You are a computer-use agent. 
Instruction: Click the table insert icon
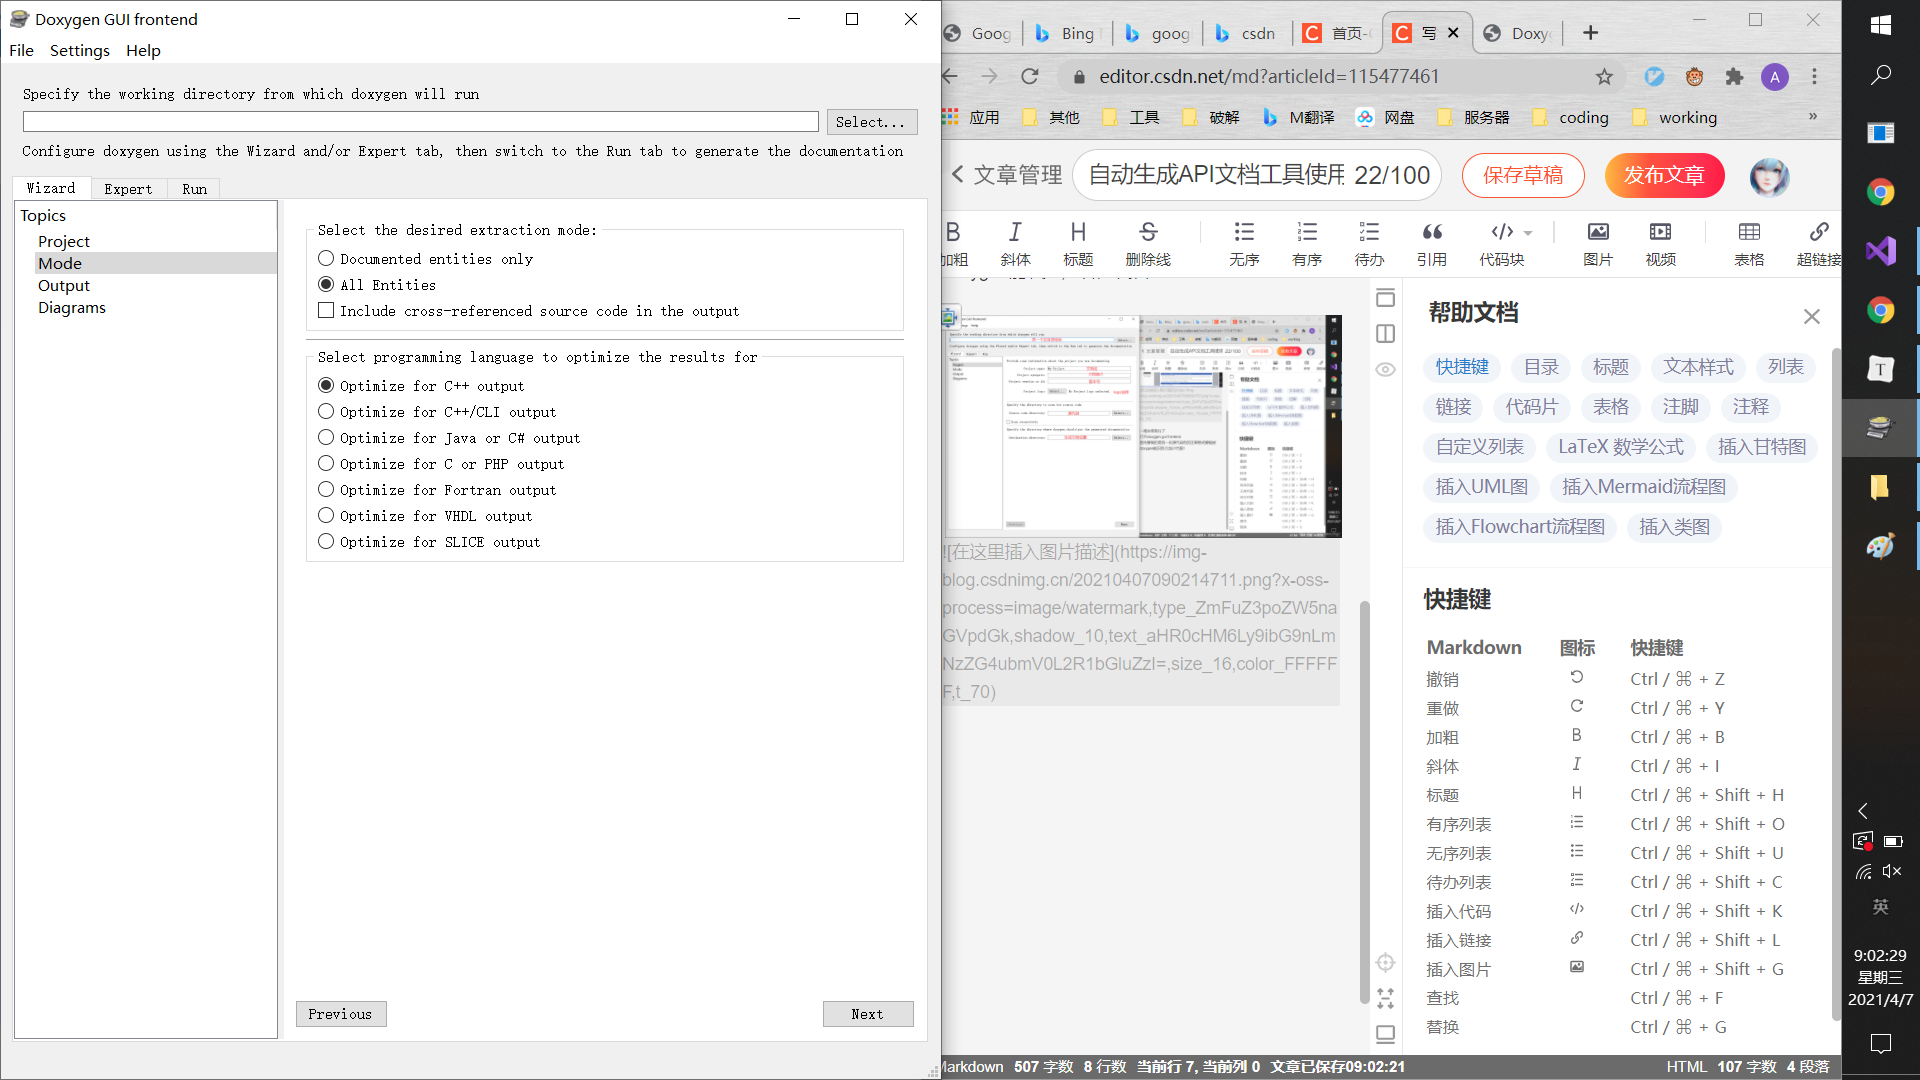(1749, 232)
